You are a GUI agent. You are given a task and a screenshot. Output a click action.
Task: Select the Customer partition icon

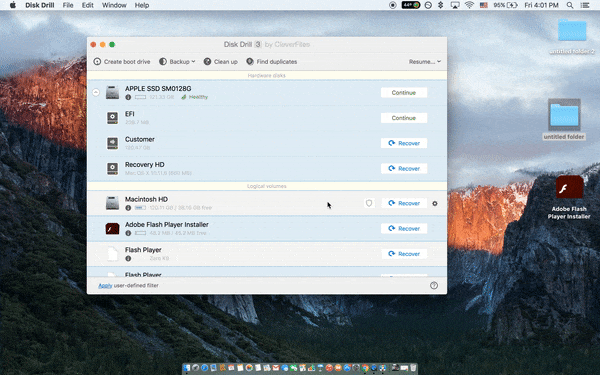point(112,143)
